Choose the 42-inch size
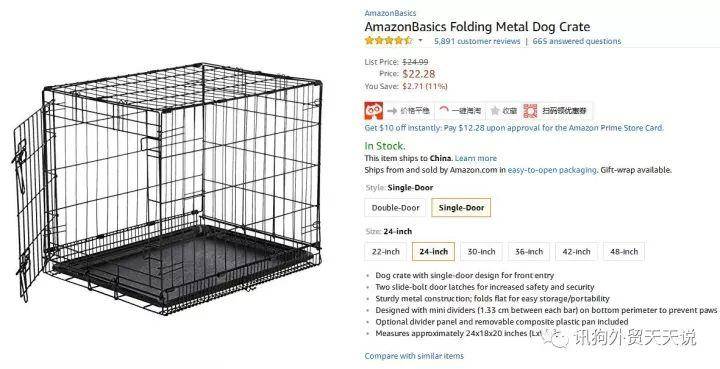This screenshot has height=369, width=720. (x=577, y=252)
